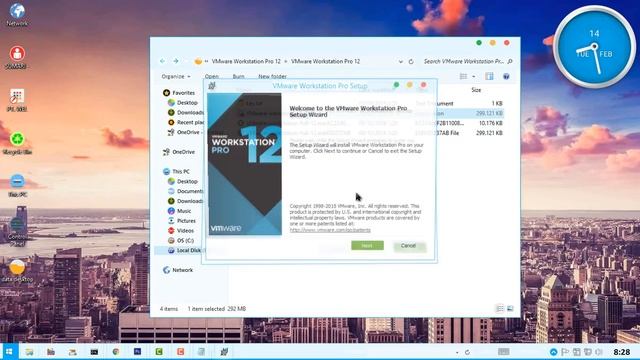640x360 pixels.
Task: Go back in File Explorer
Action: [x=162, y=61]
